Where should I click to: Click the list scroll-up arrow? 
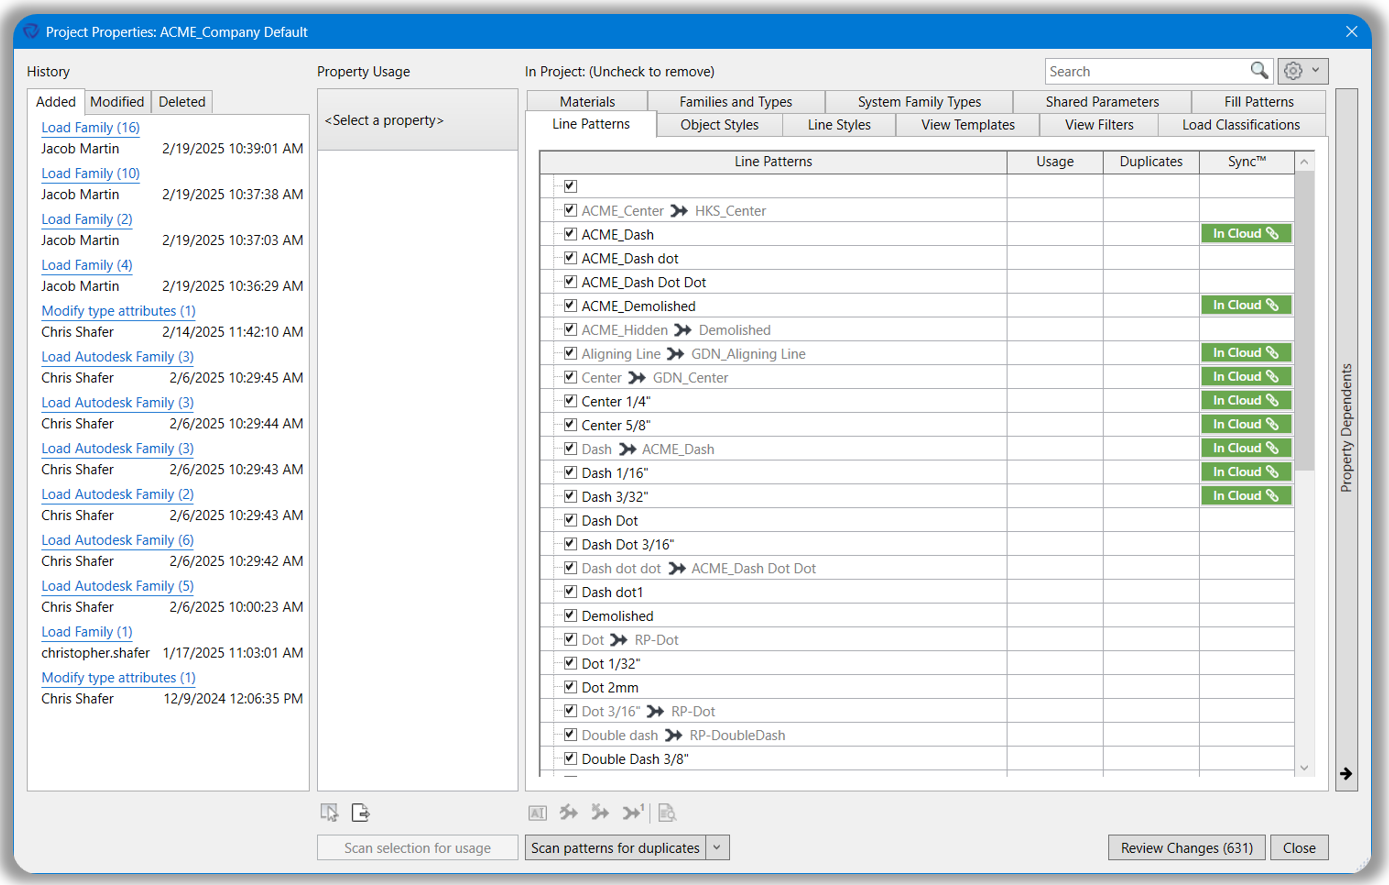(x=1303, y=162)
